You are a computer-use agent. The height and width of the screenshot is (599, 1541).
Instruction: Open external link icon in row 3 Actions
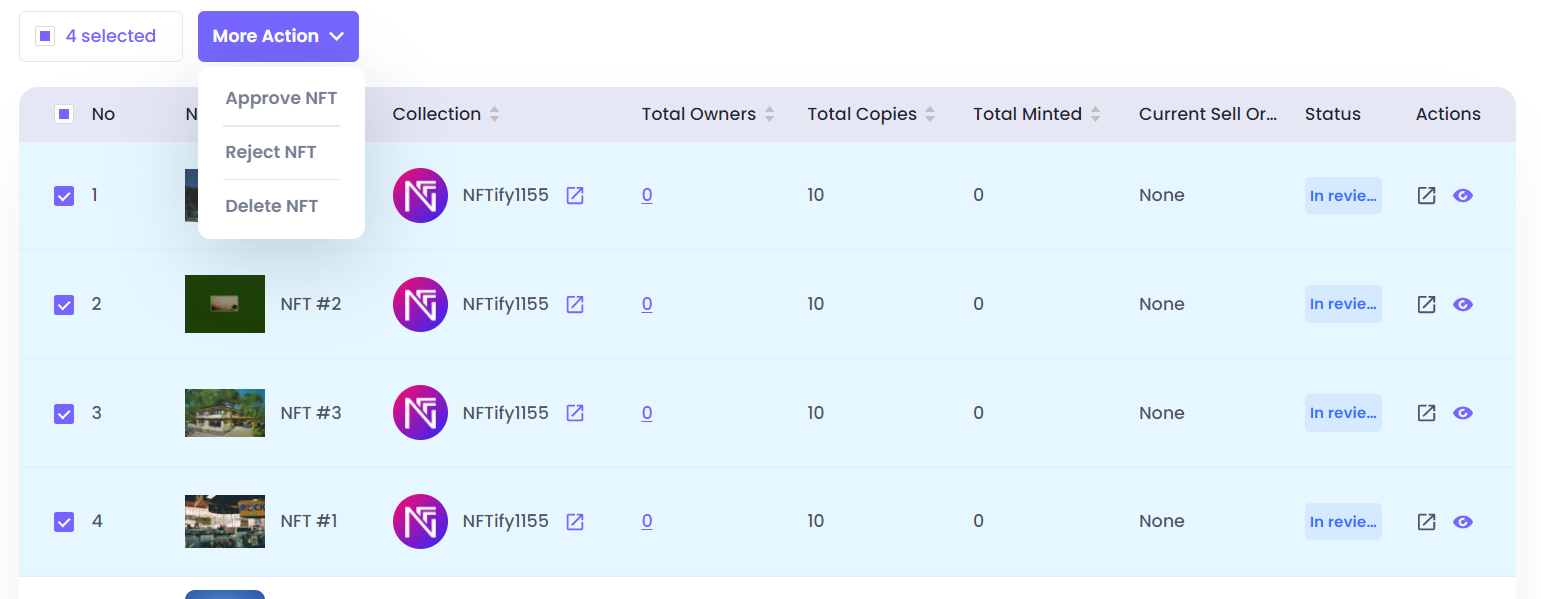click(1427, 413)
